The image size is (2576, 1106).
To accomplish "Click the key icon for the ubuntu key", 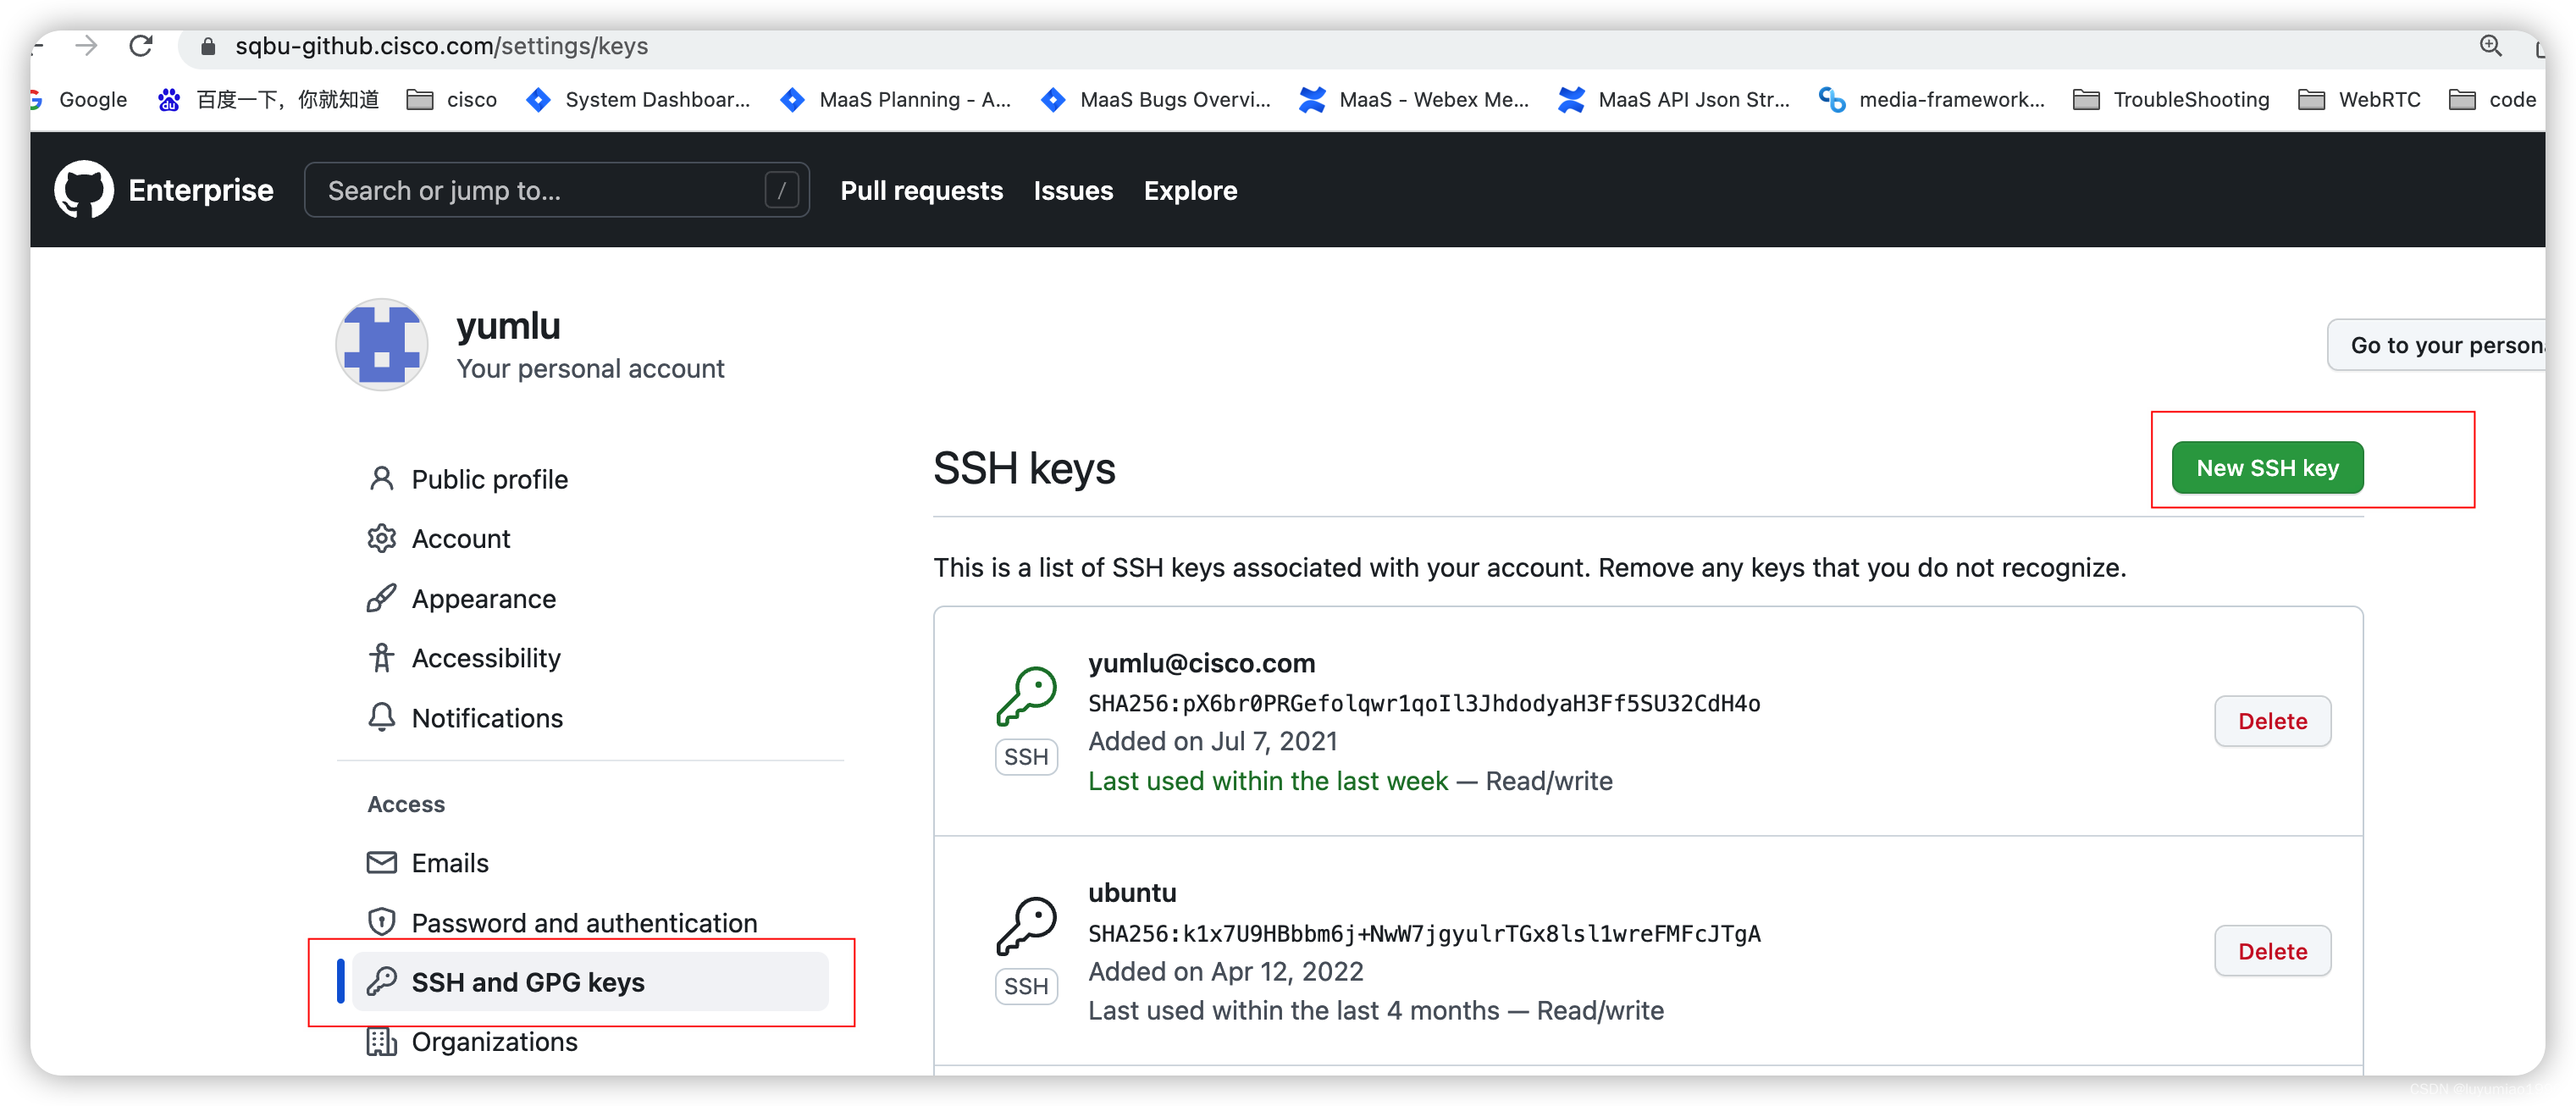I will pos(1026,926).
